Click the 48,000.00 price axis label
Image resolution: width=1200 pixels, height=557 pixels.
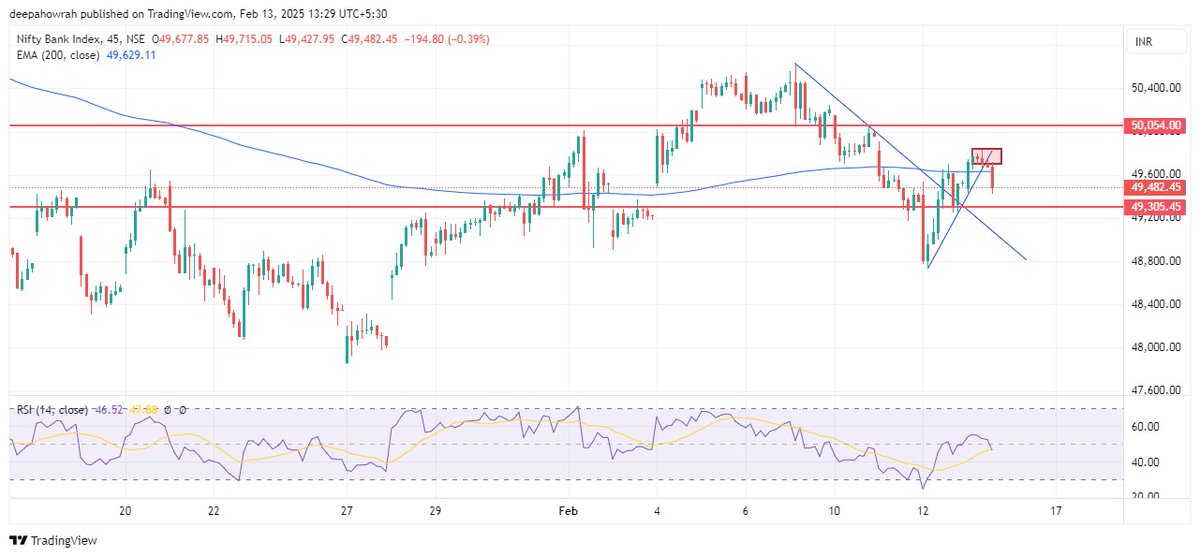pyautogui.click(x=1156, y=348)
